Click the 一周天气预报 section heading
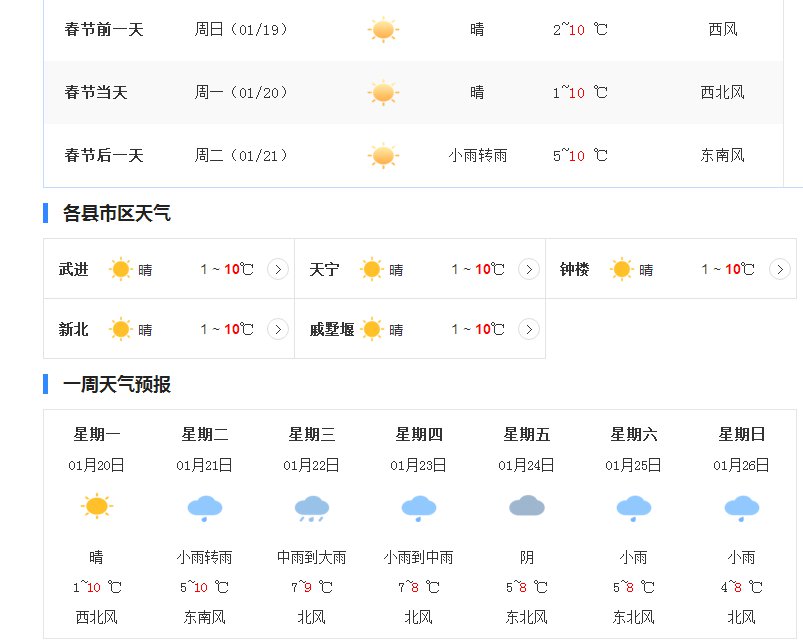Viewport: 803px width, 643px height. coord(117,384)
